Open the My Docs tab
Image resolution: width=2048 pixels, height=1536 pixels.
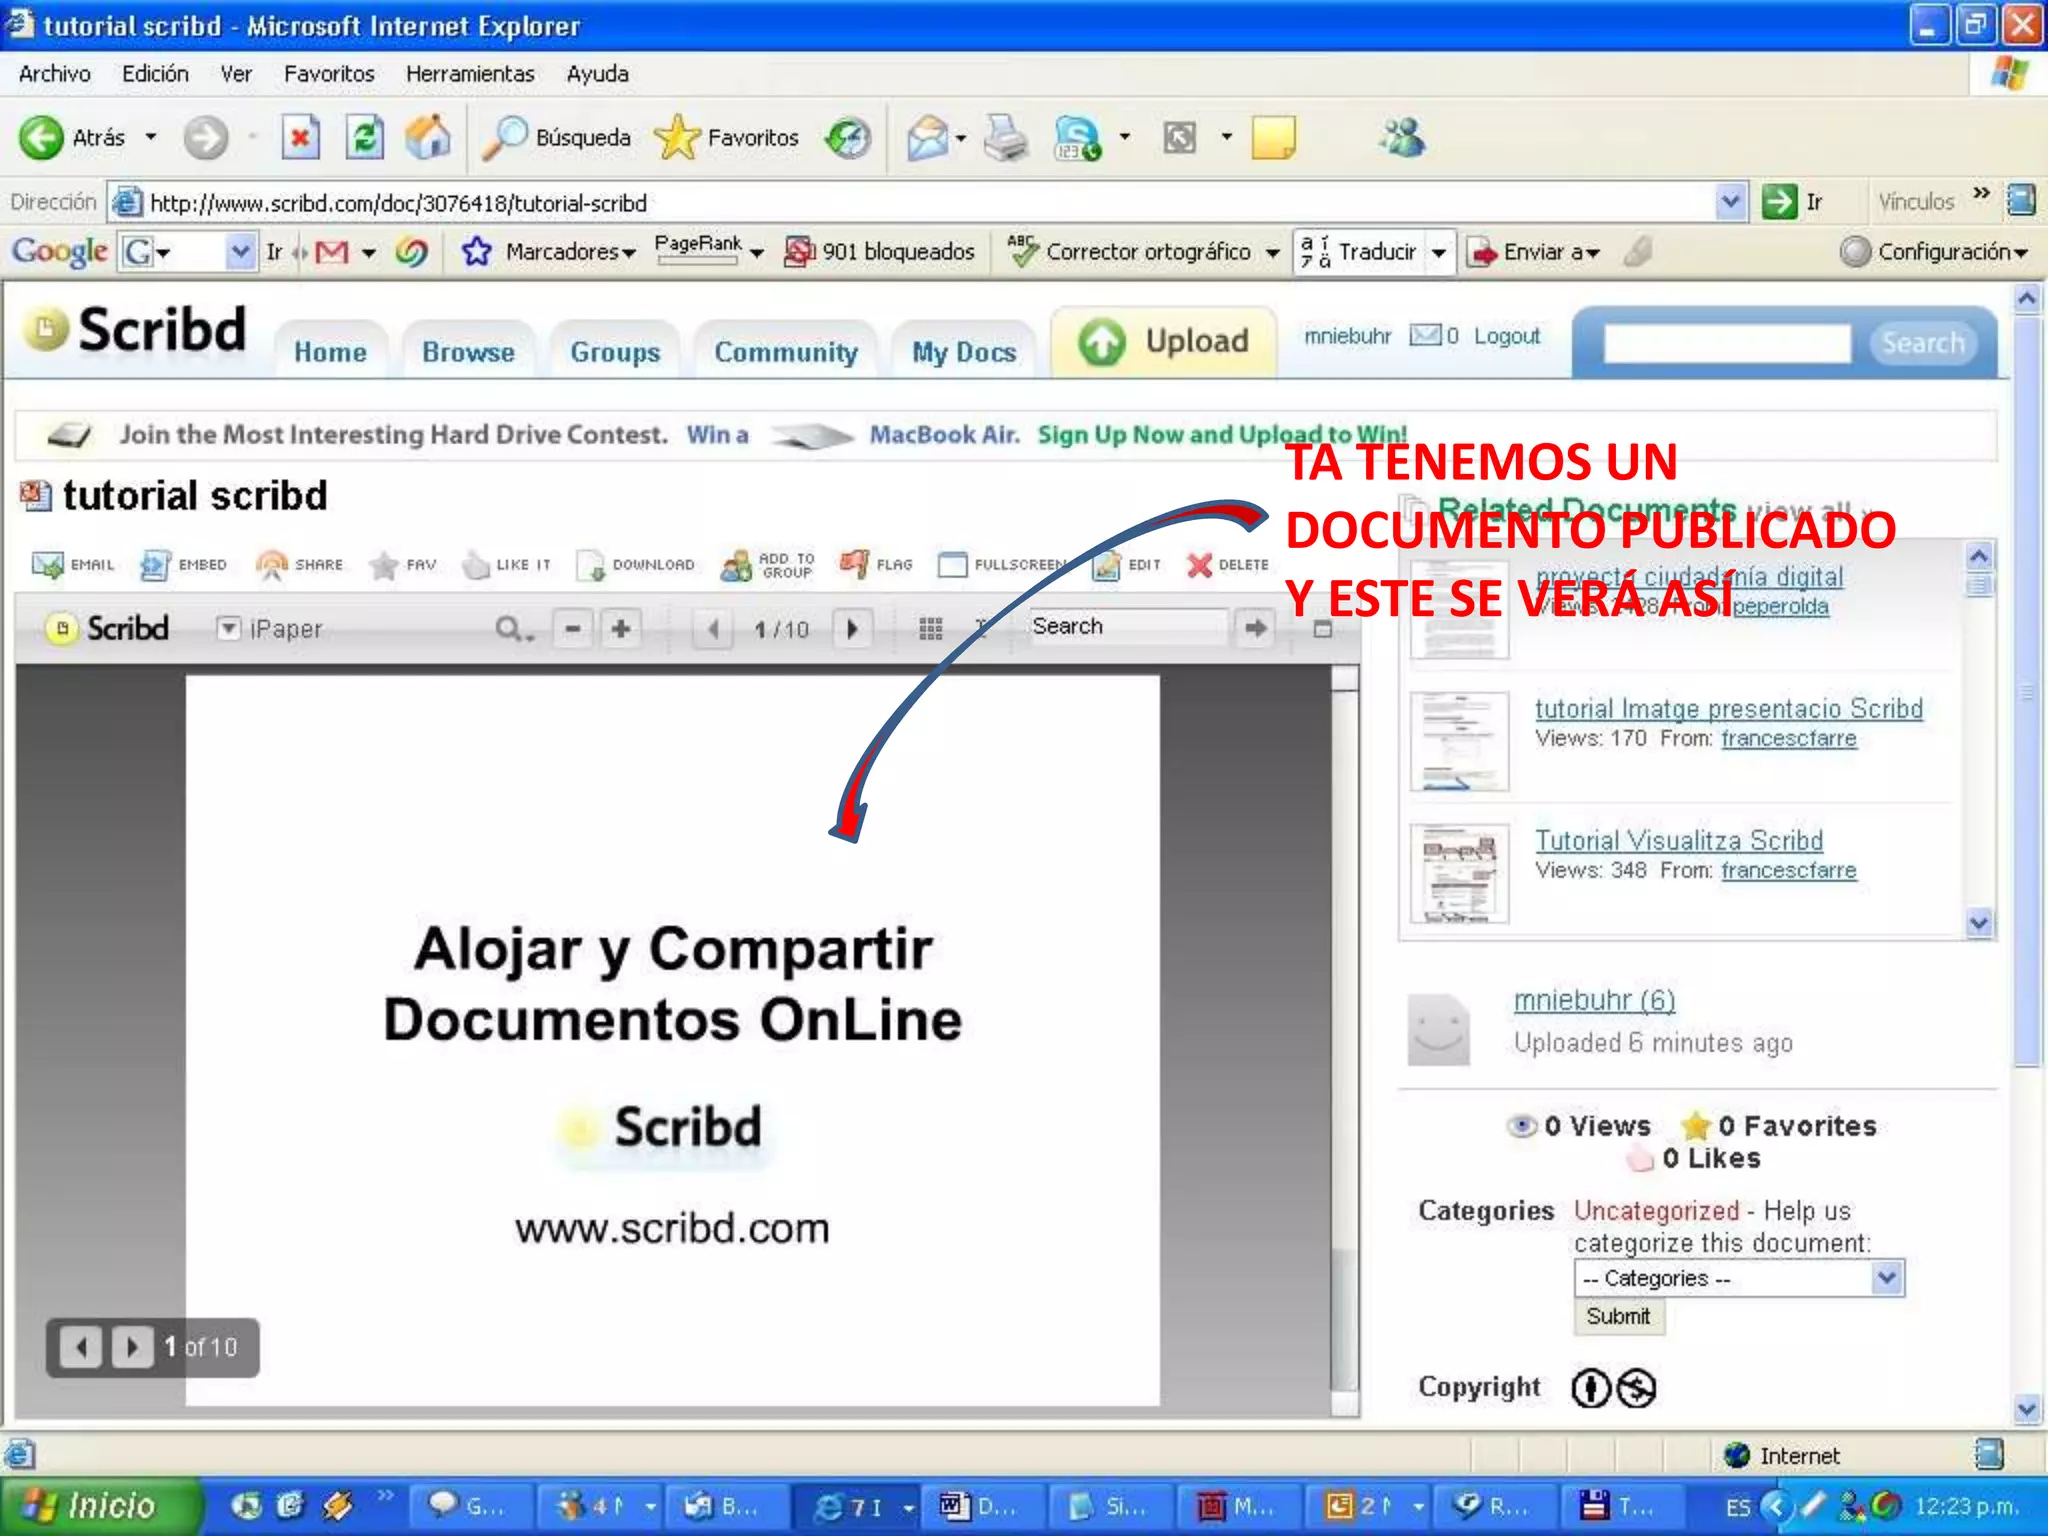(x=964, y=352)
